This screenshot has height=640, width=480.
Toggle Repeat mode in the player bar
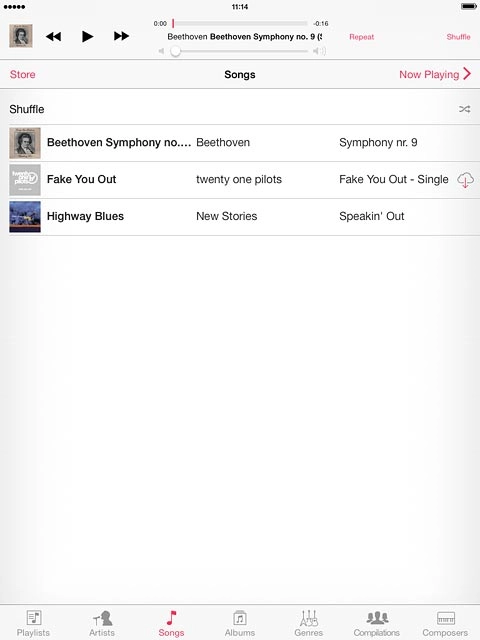(361, 37)
